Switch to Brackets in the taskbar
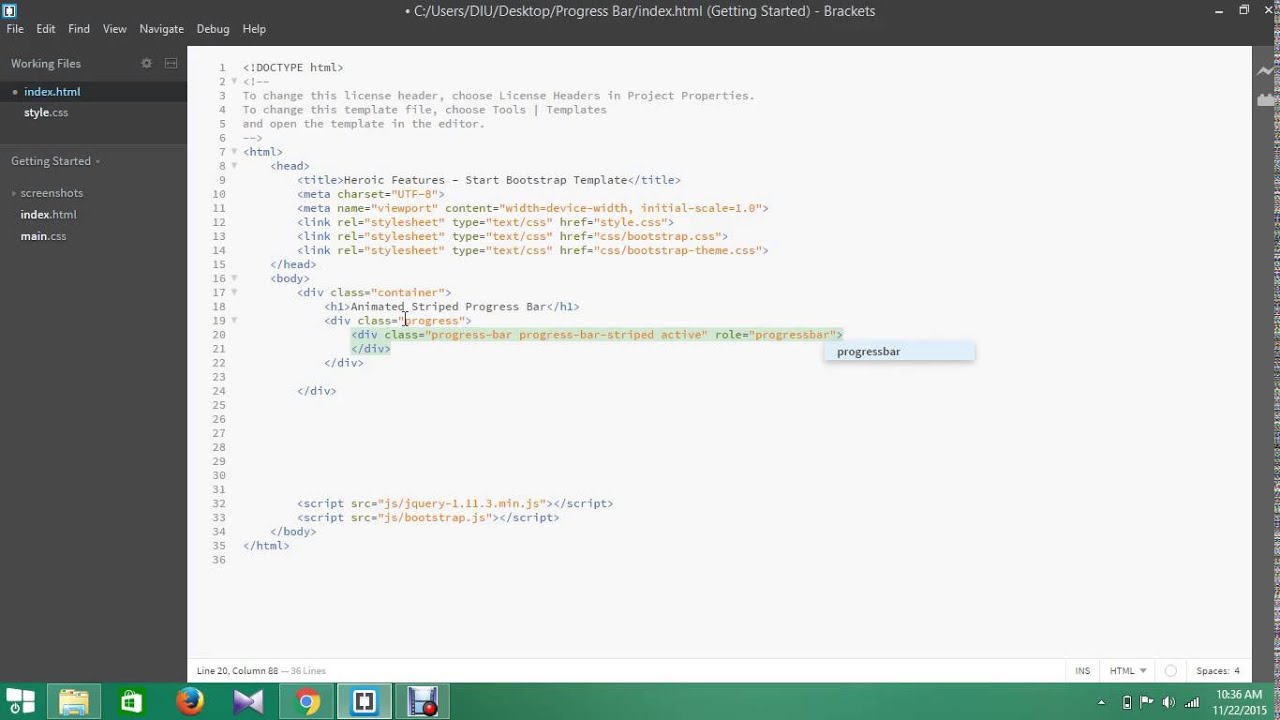The image size is (1280, 720). [365, 702]
